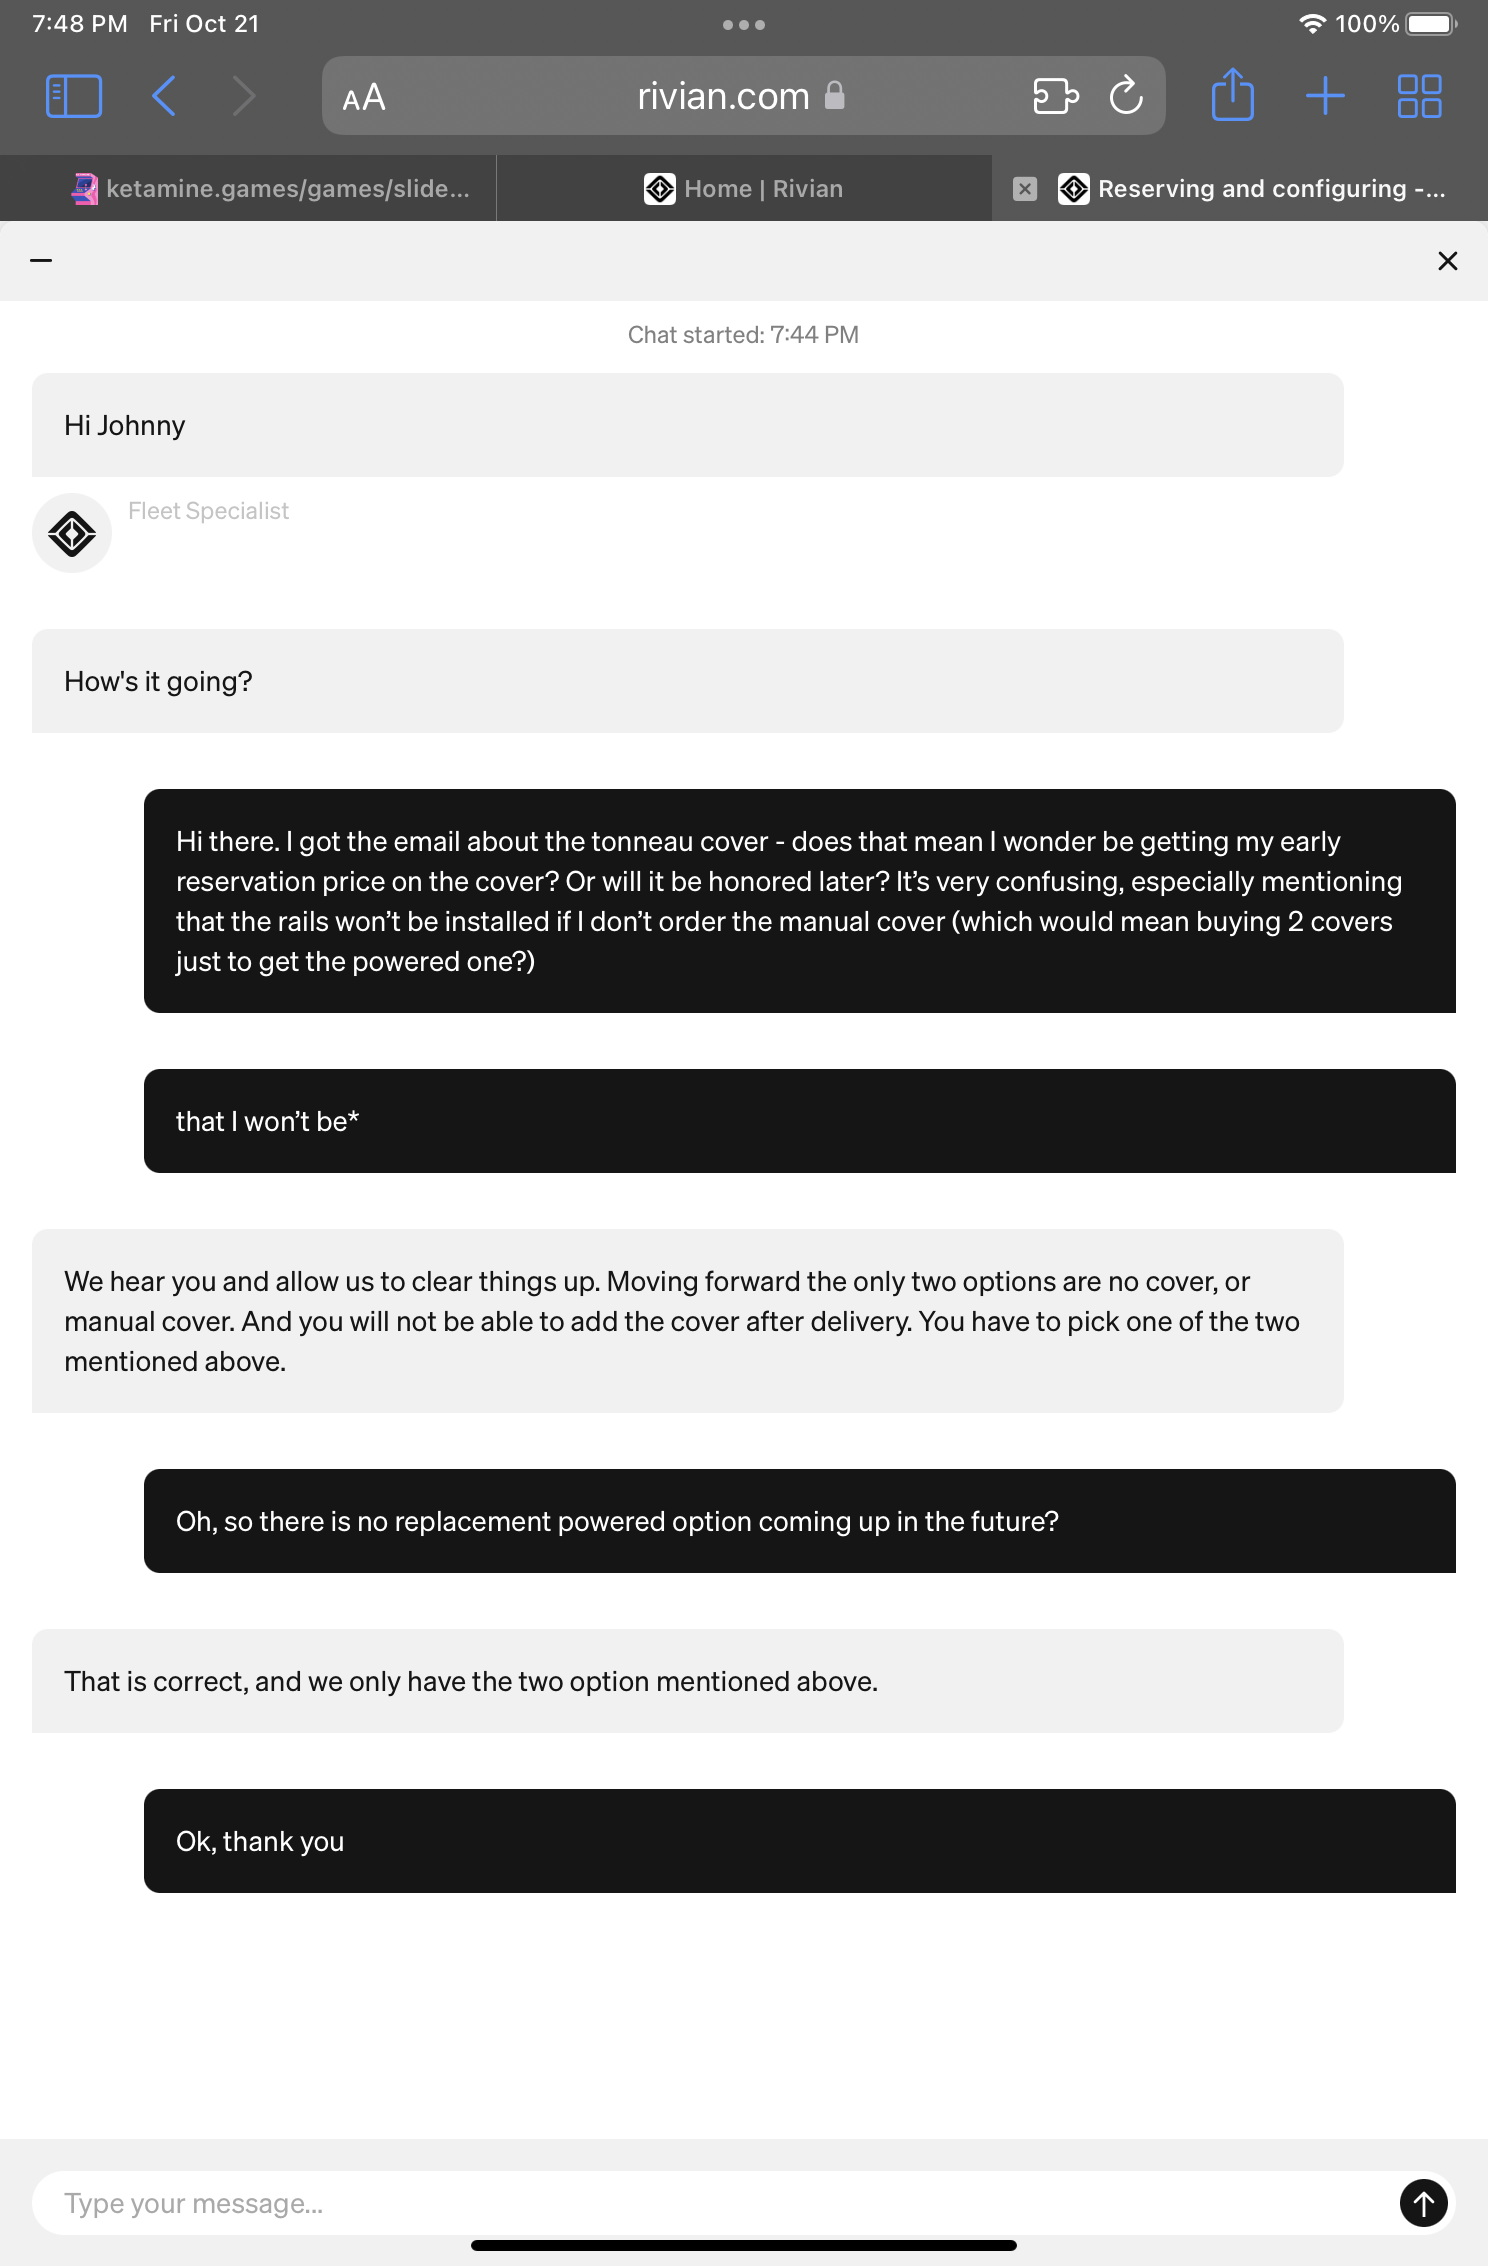1488x2266 pixels.
Task: Open a new tab with plus
Action: click(1325, 97)
